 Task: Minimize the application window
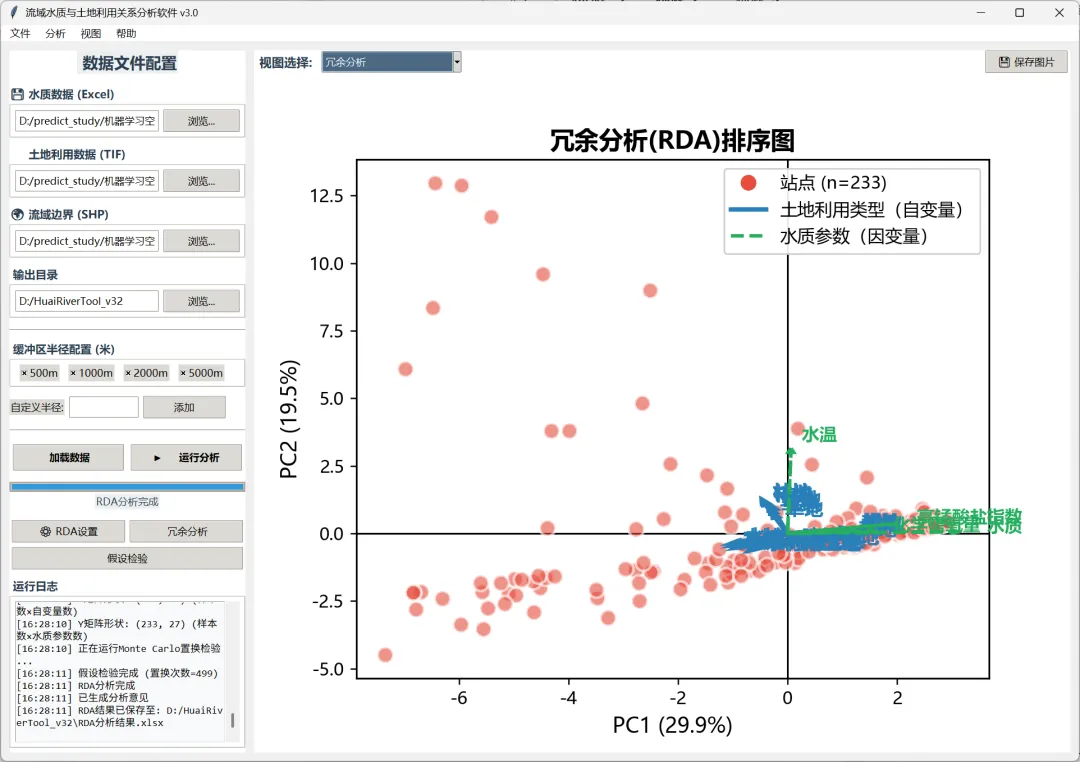(x=981, y=12)
